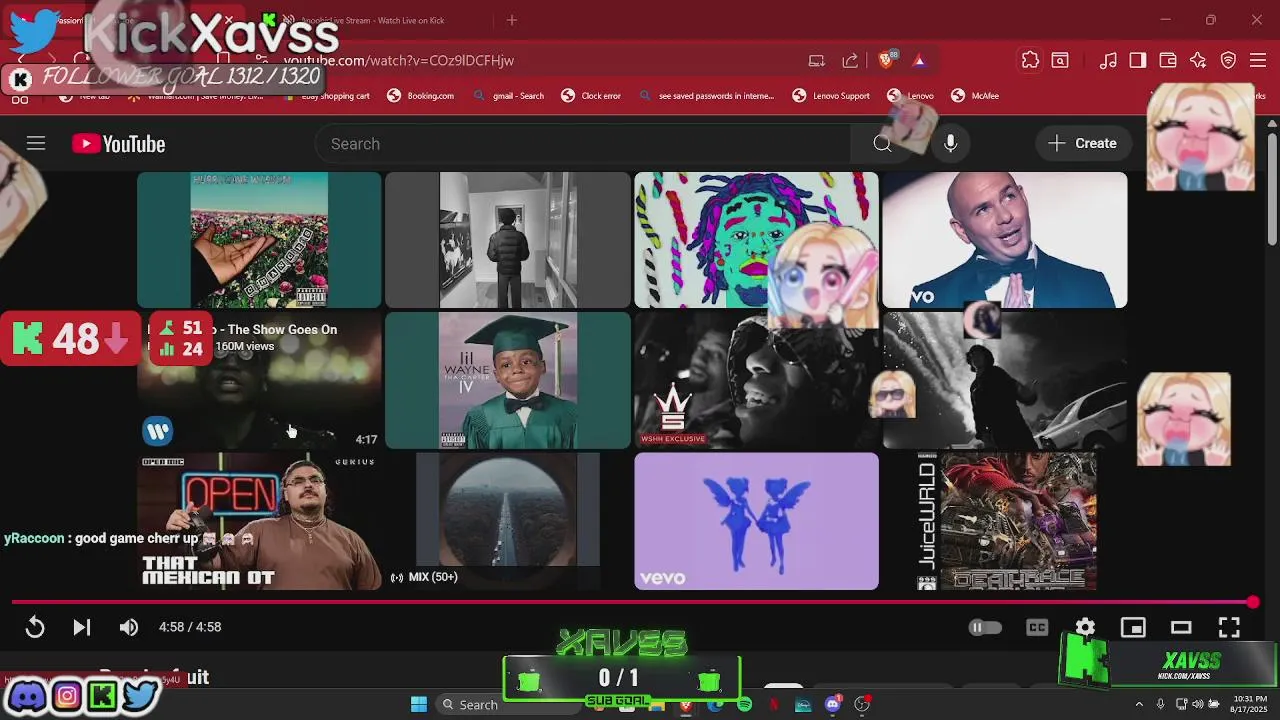Open the McAfee bookmark
Image resolution: width=1280 pixels, height=720 pixels.
[x=975, y=96]
